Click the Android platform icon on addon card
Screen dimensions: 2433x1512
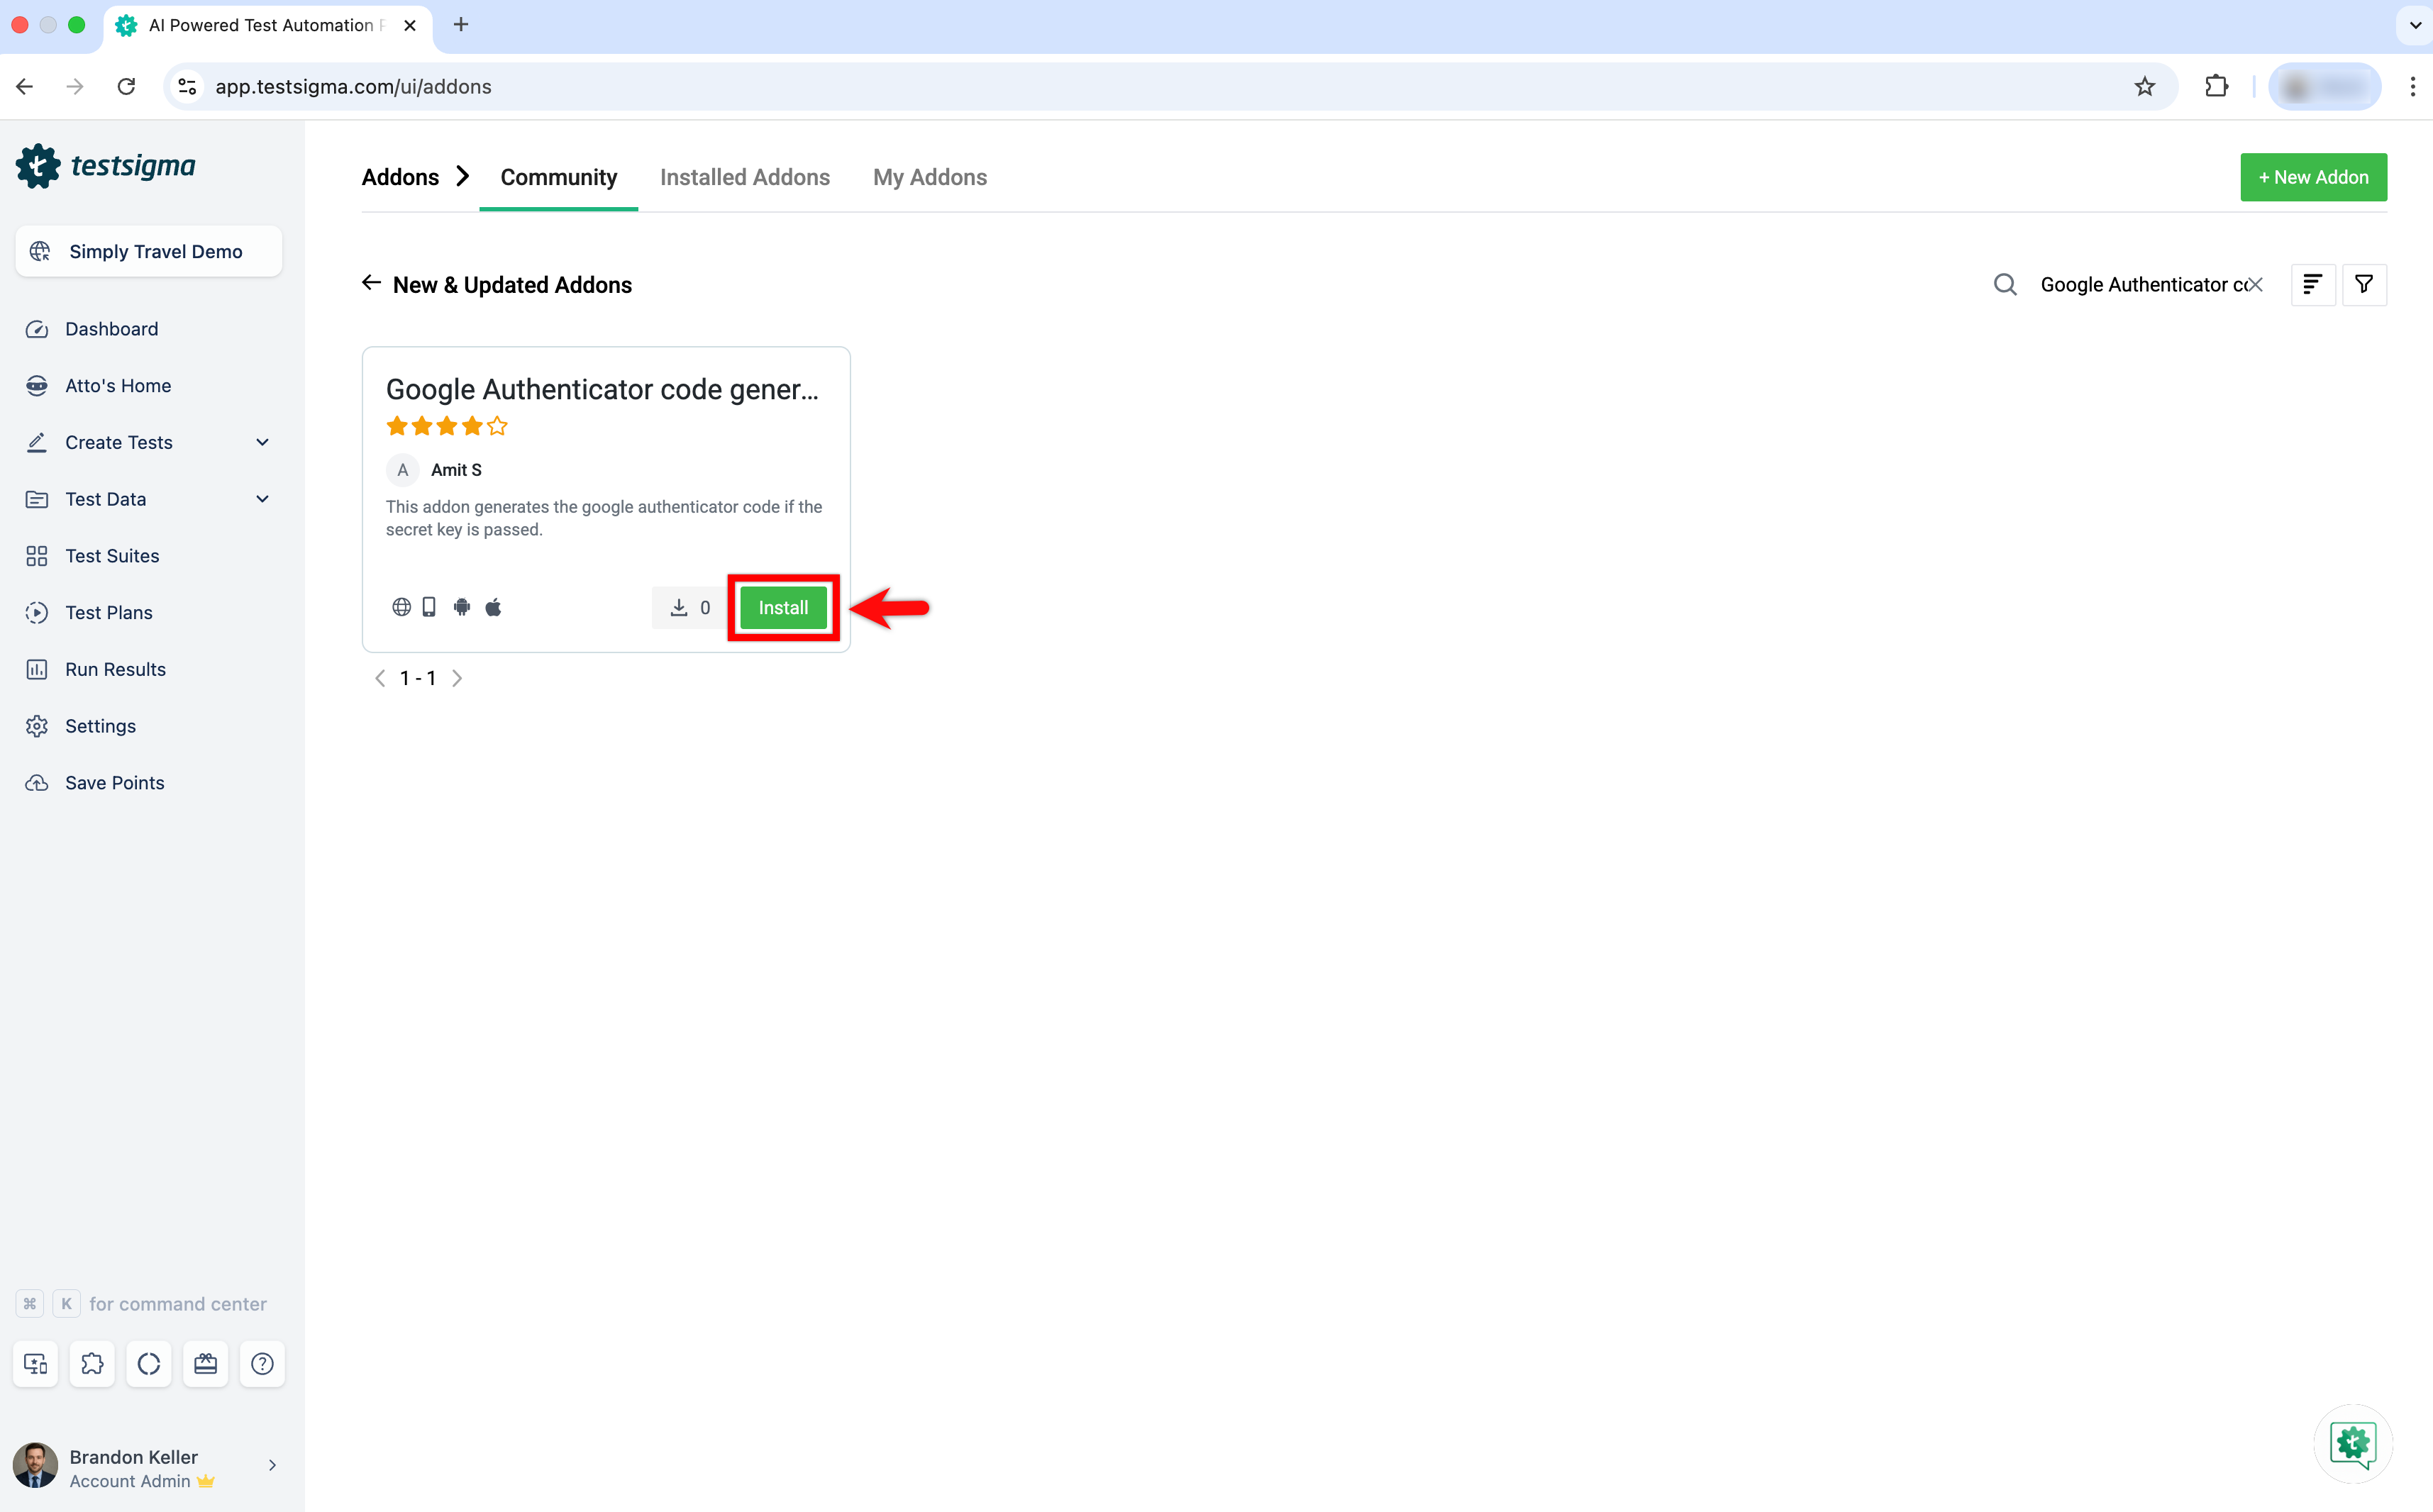pyautogui.click(x=462, y=607)
